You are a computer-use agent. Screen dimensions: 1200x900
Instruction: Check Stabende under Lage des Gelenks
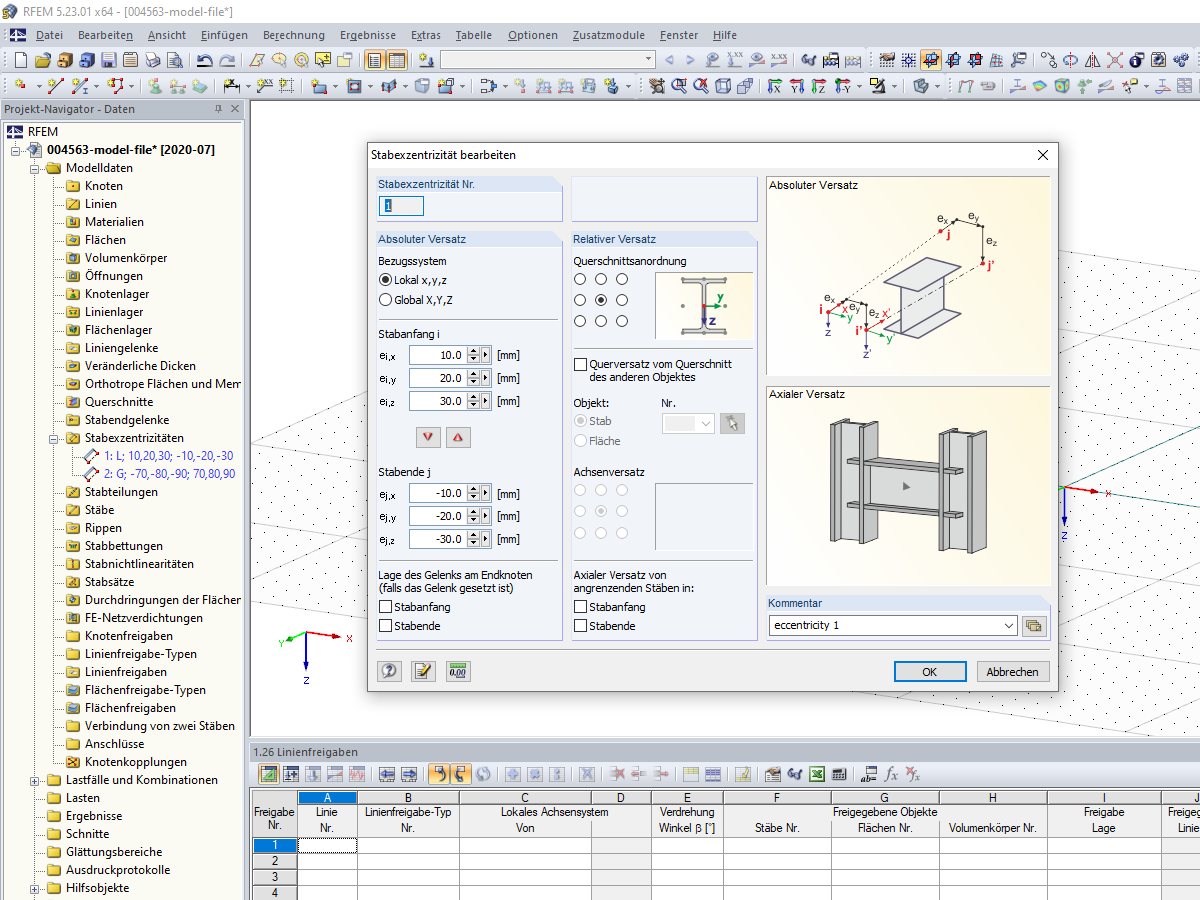tap(386, 626)
